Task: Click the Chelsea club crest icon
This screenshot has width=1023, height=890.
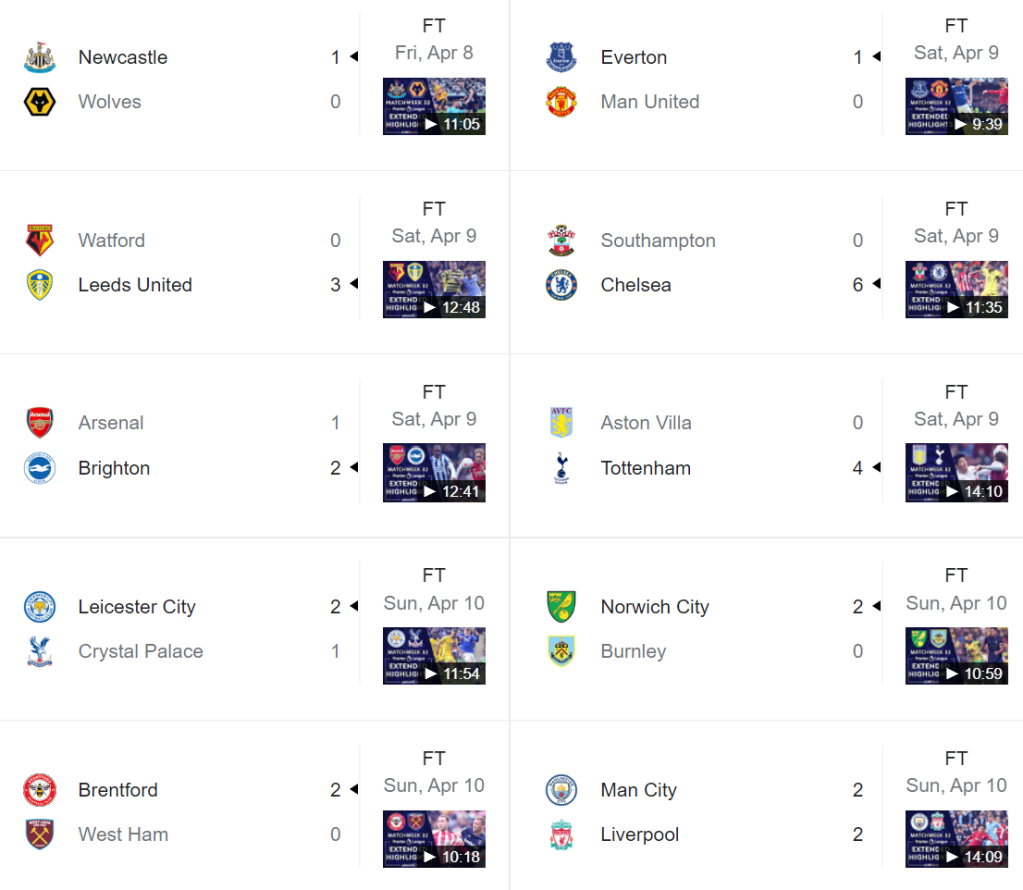Action: pyautogui.click(x=562, y=285)
